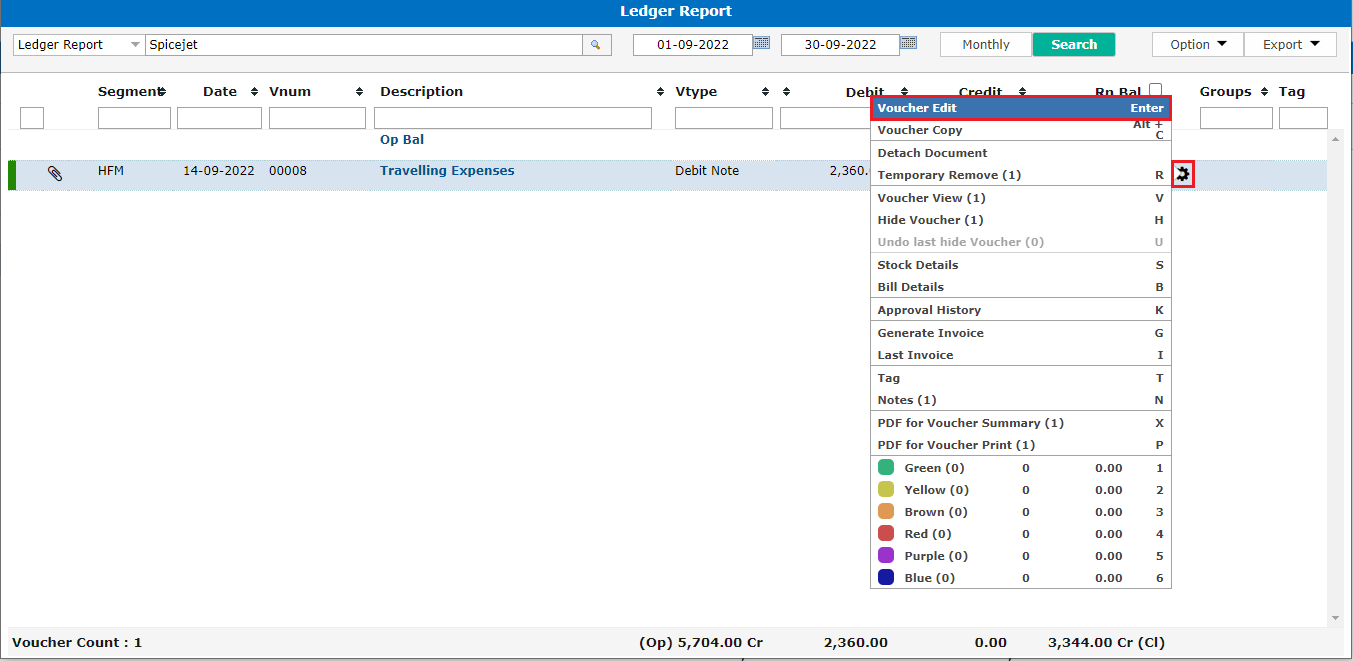Viewport: 1353px width, 661px height.
Task: Open the Export dropdown menu
Action: pos(1290,45)
